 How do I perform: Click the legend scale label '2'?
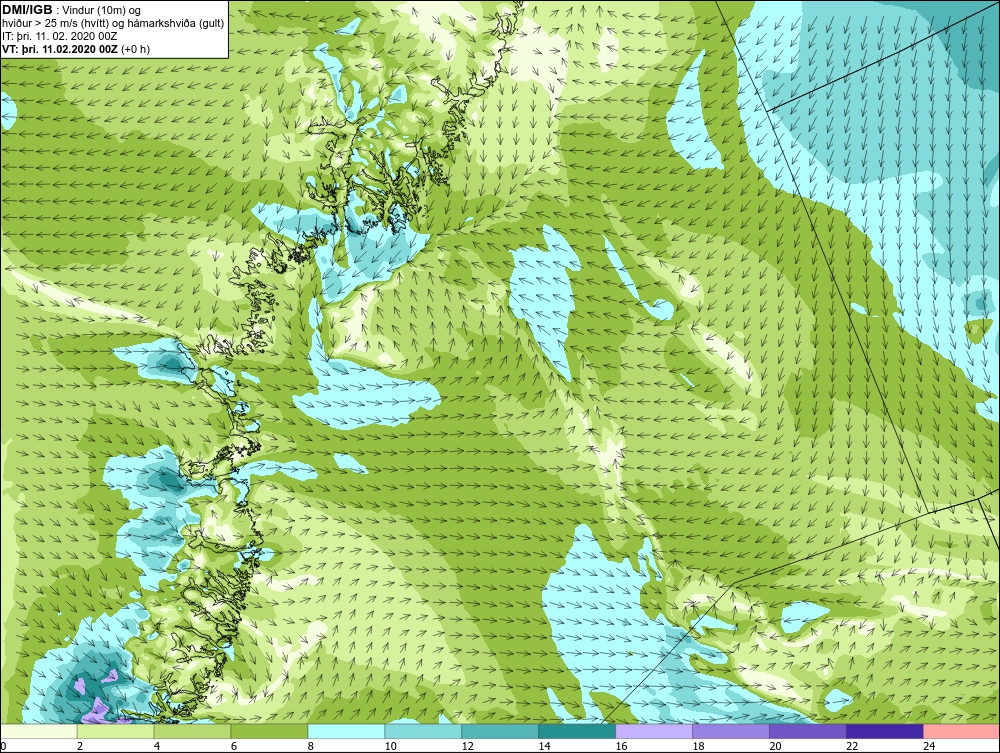pyautogui.click(x=80, y=746)
